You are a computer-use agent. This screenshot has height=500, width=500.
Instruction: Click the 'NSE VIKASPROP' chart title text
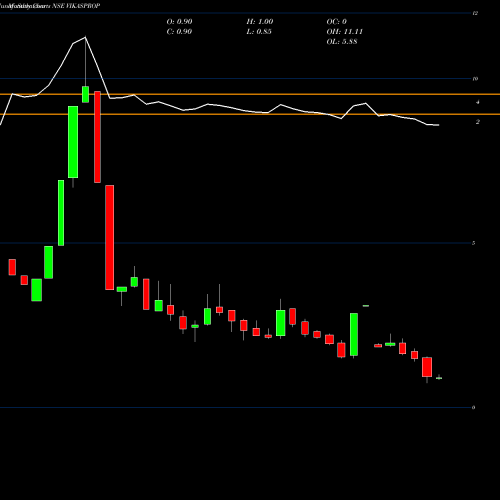click(x=76, y=6)
